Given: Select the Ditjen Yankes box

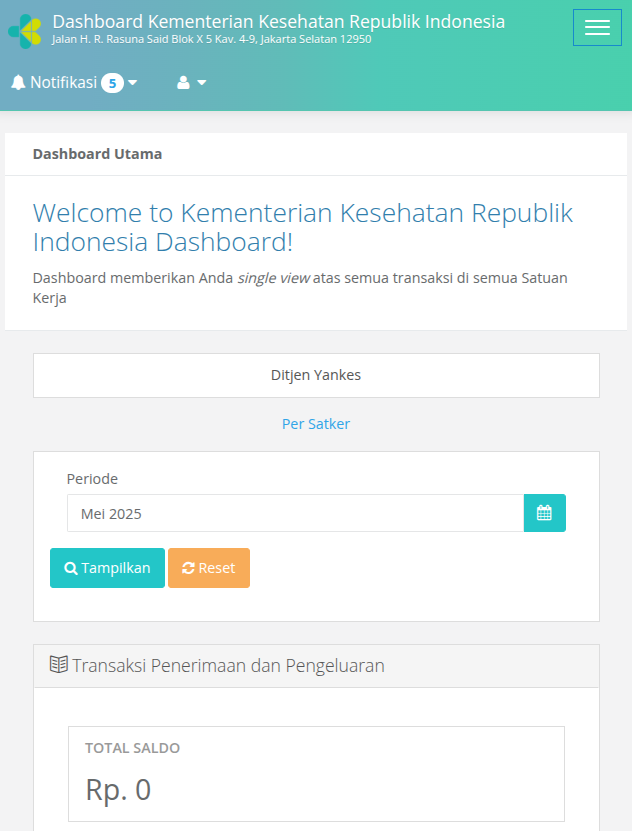Looking at the screenshot, I should 316,375.
